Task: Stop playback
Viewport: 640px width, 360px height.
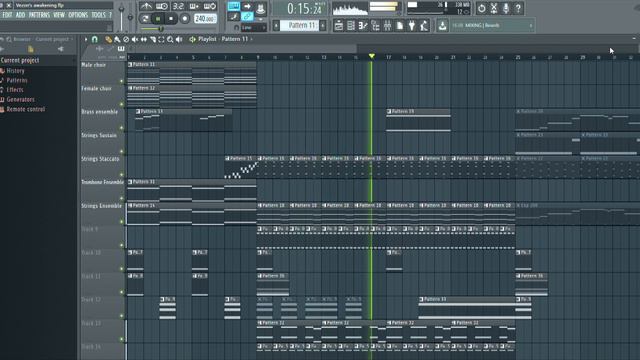Action: [171, 19]
